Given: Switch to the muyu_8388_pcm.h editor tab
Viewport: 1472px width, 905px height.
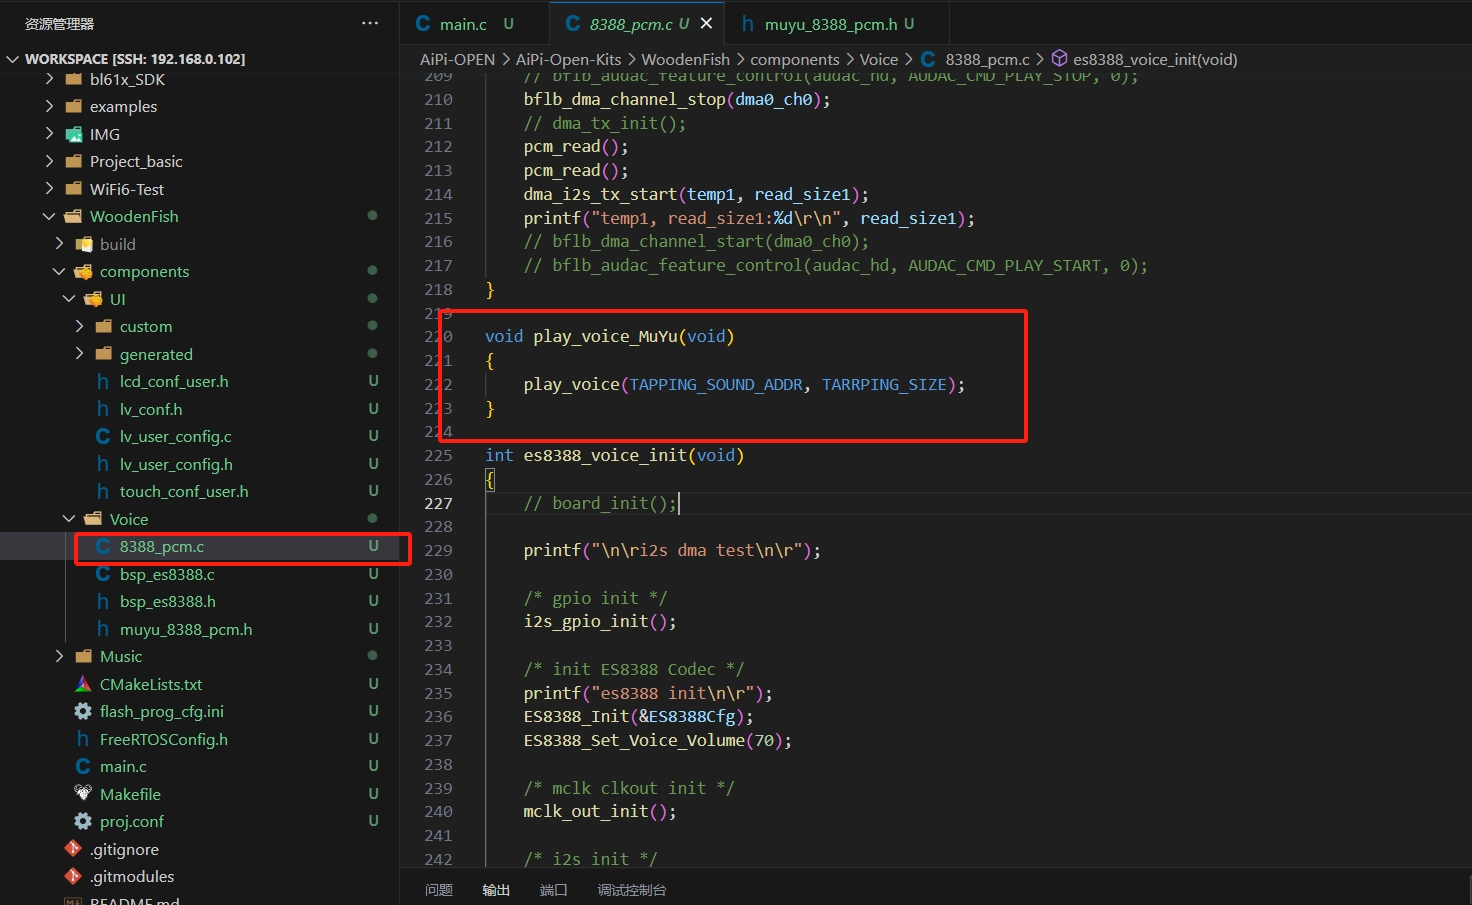Looking at the screenshot, I should point(838,23).
